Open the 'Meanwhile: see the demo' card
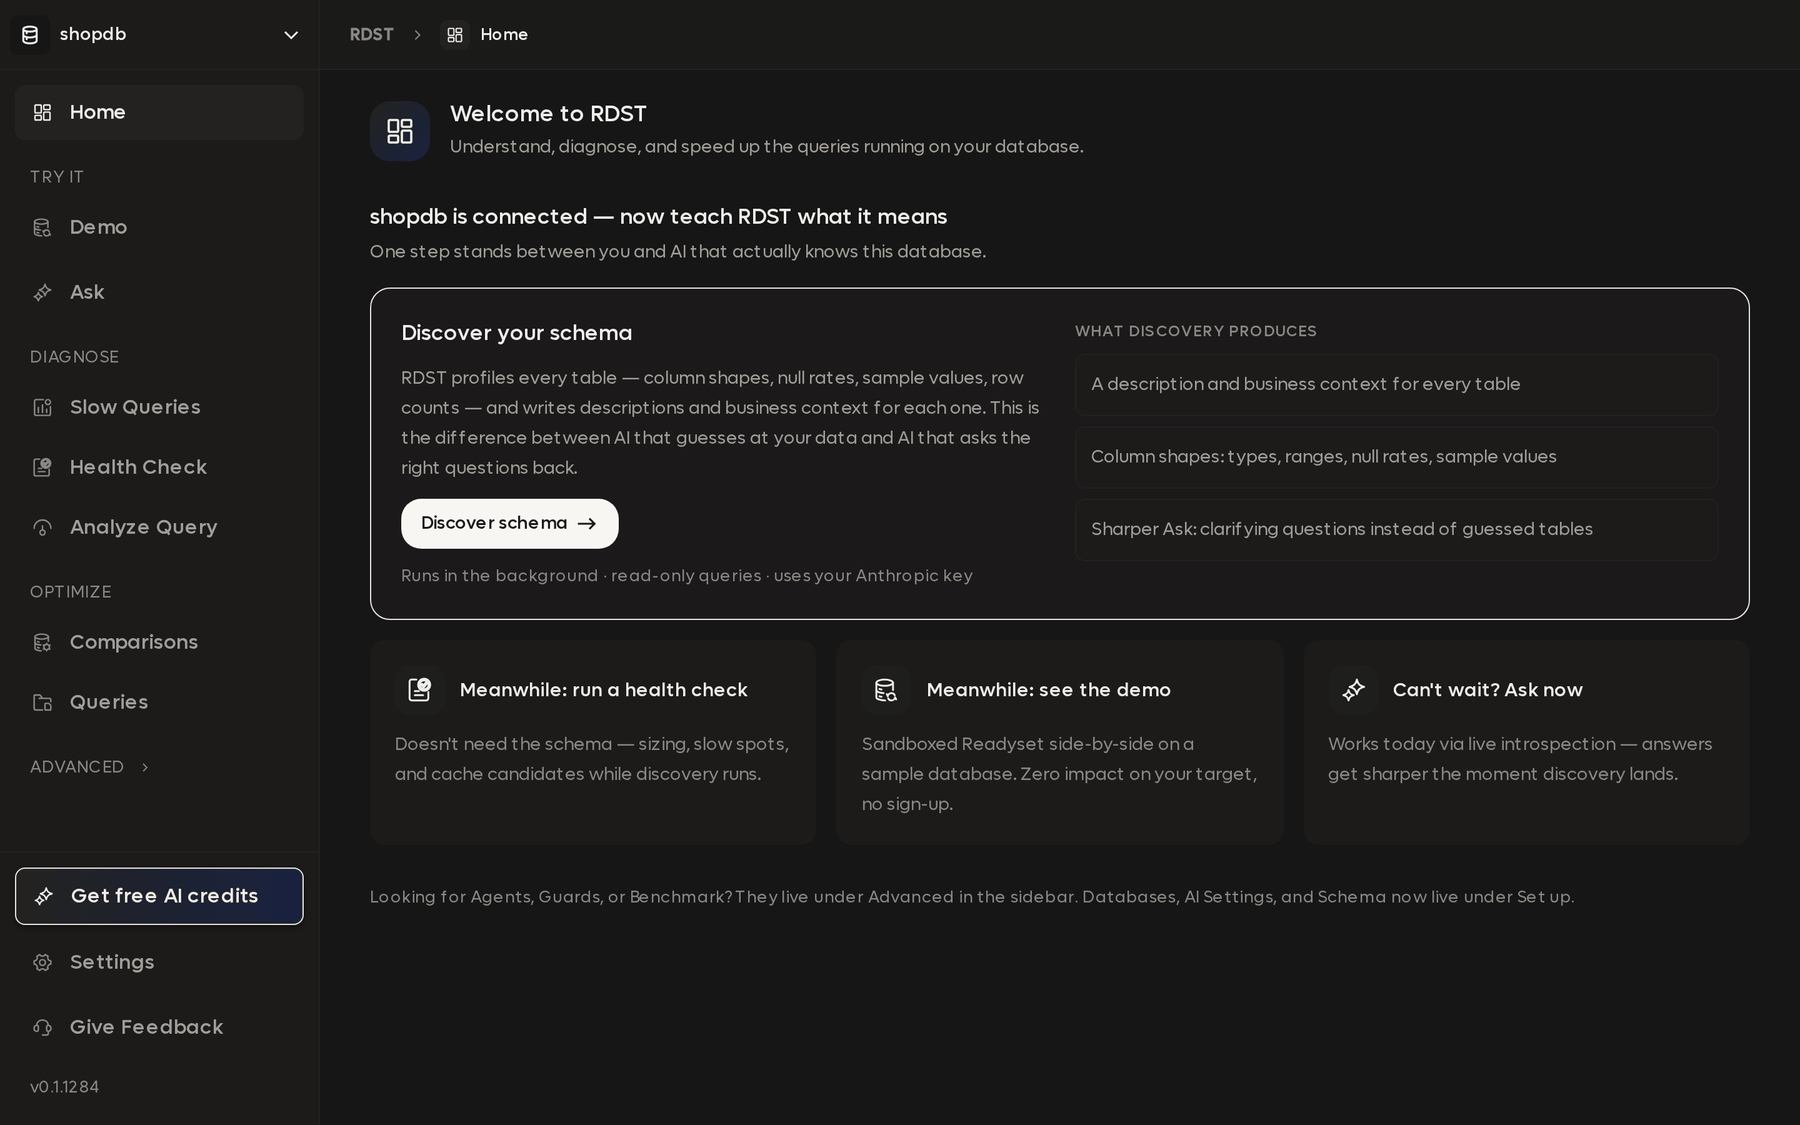Viewport: 1800px width, 1125px height. (x=1060, y=743)
